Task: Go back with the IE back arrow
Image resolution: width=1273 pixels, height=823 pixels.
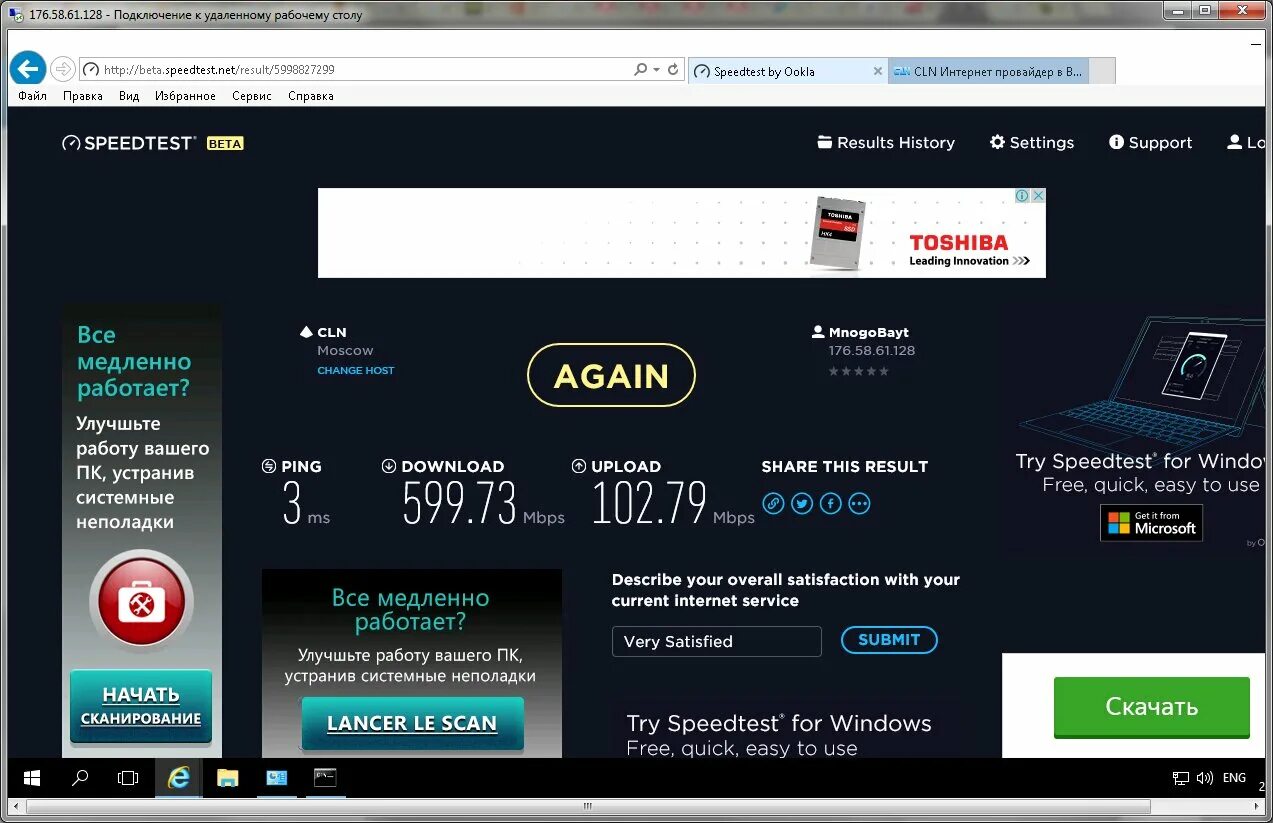Action: 28,68
